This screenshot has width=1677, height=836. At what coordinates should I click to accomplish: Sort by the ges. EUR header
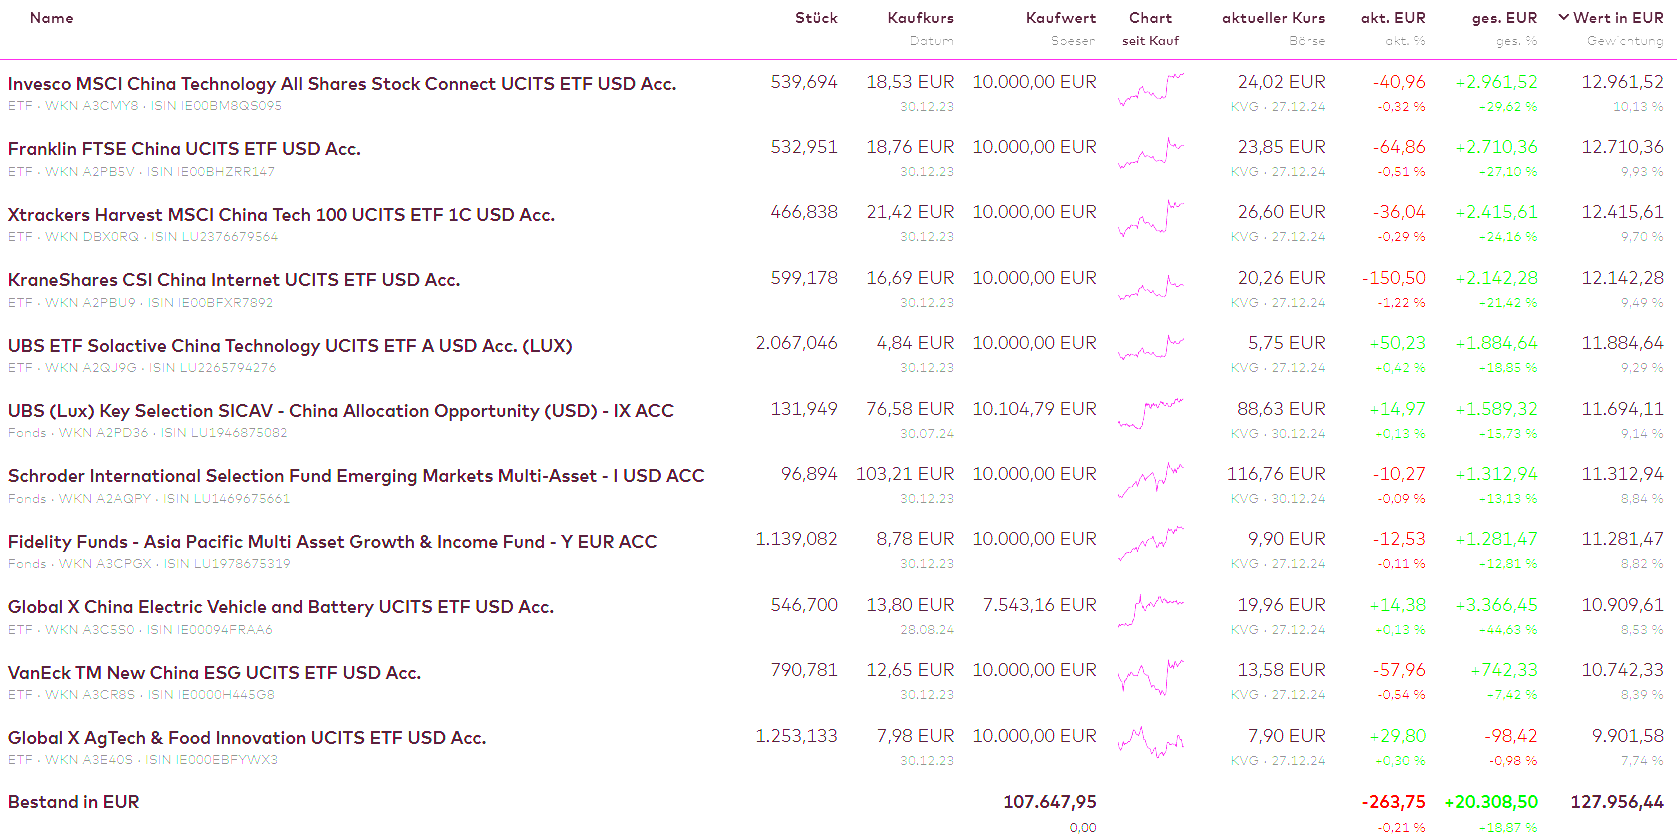(1504, 18)
